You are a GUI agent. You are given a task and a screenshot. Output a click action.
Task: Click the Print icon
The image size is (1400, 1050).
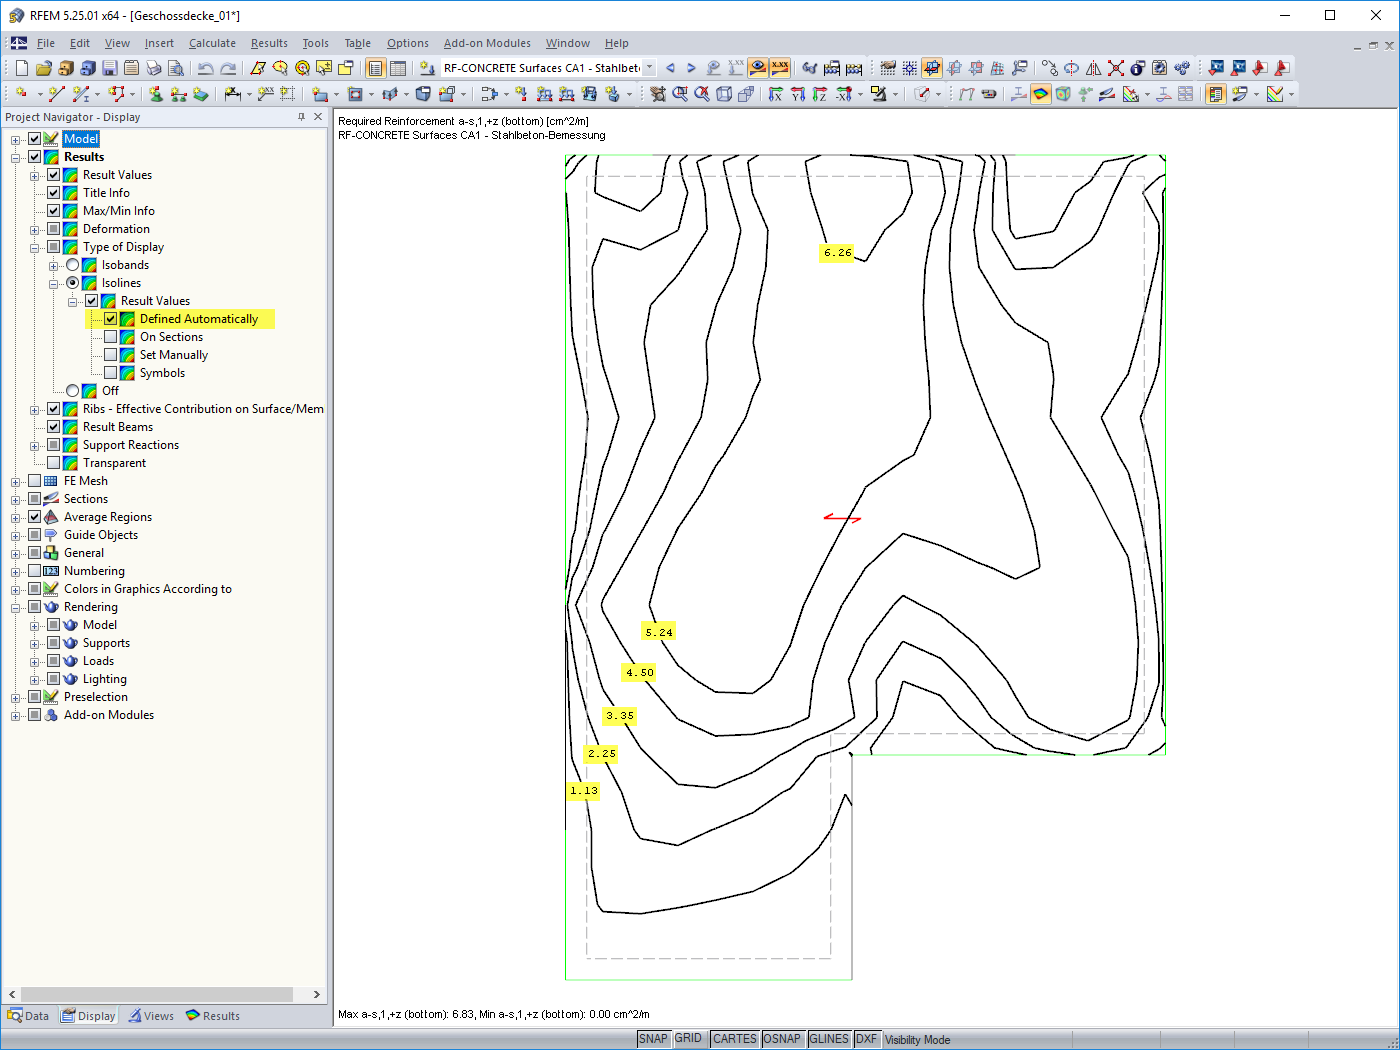click(154, 68)
